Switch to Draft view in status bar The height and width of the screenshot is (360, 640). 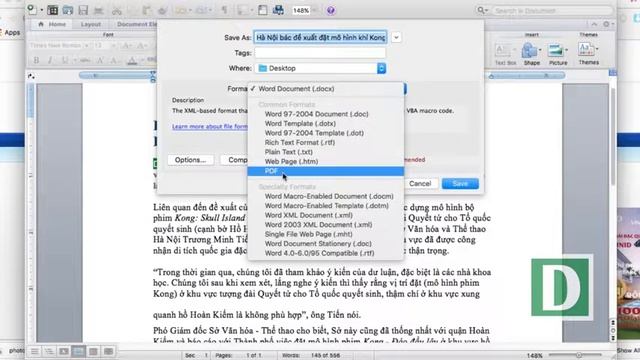coord(35,351)
